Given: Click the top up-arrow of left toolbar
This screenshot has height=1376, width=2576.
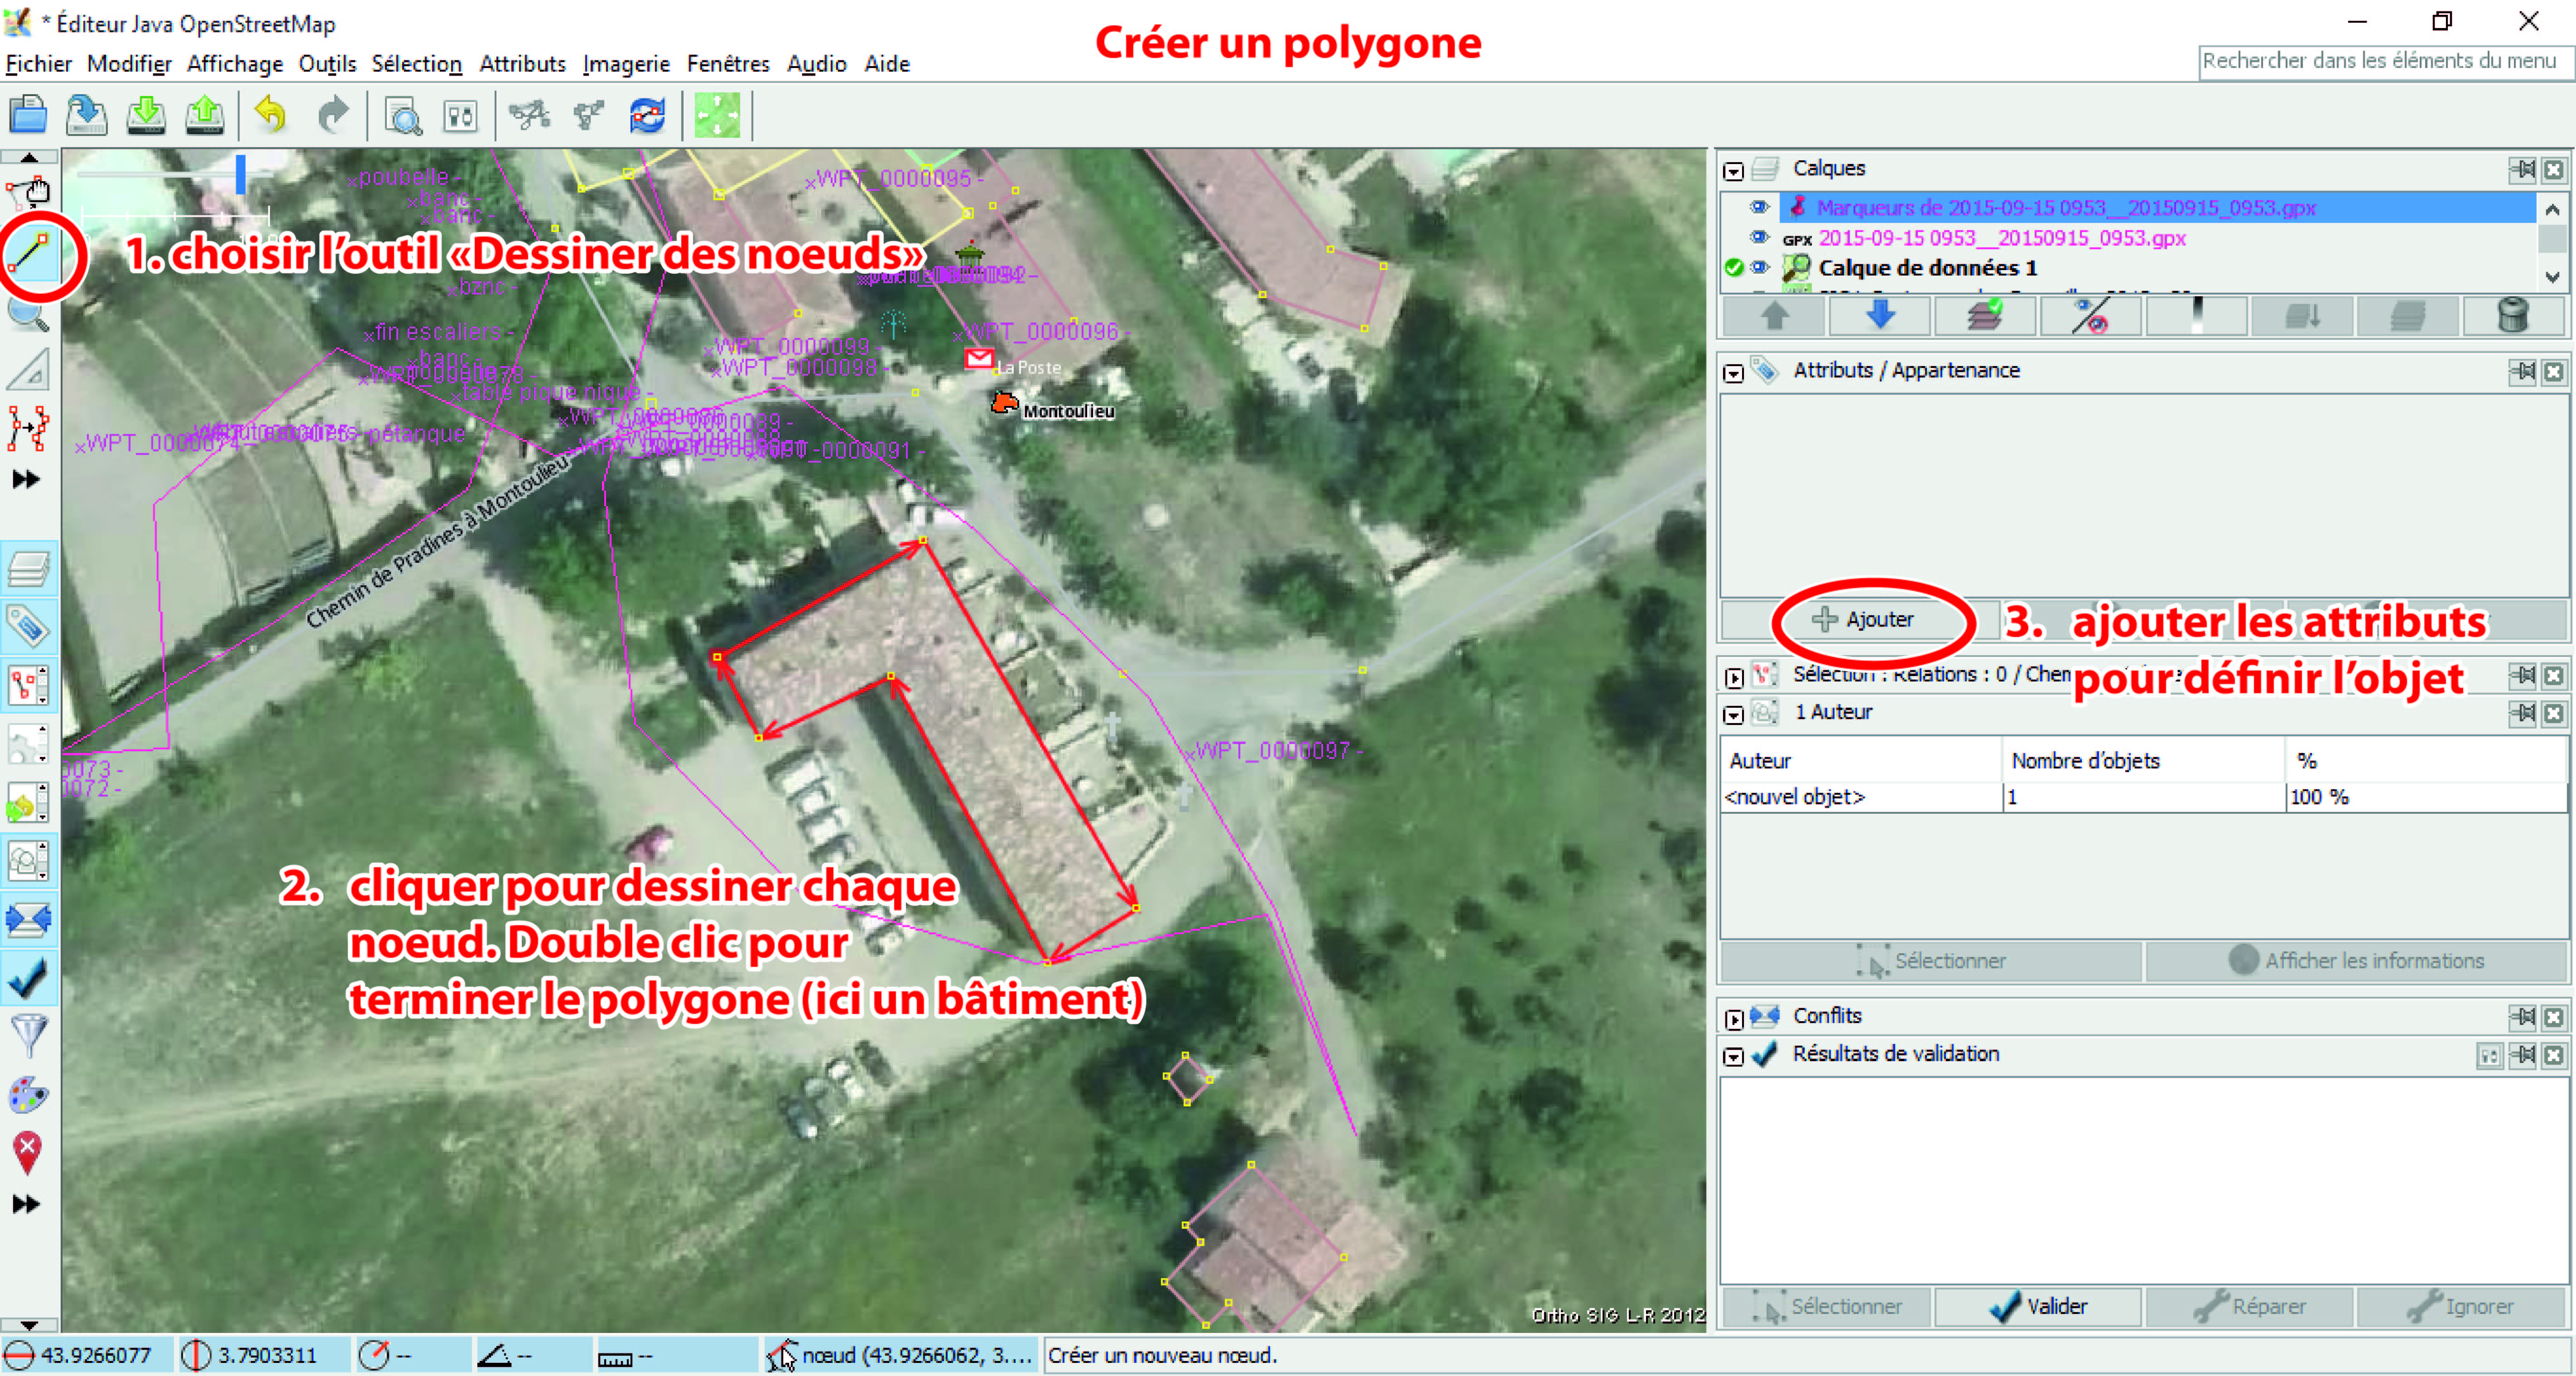Looking at the screenshot, I should (29, 157).
